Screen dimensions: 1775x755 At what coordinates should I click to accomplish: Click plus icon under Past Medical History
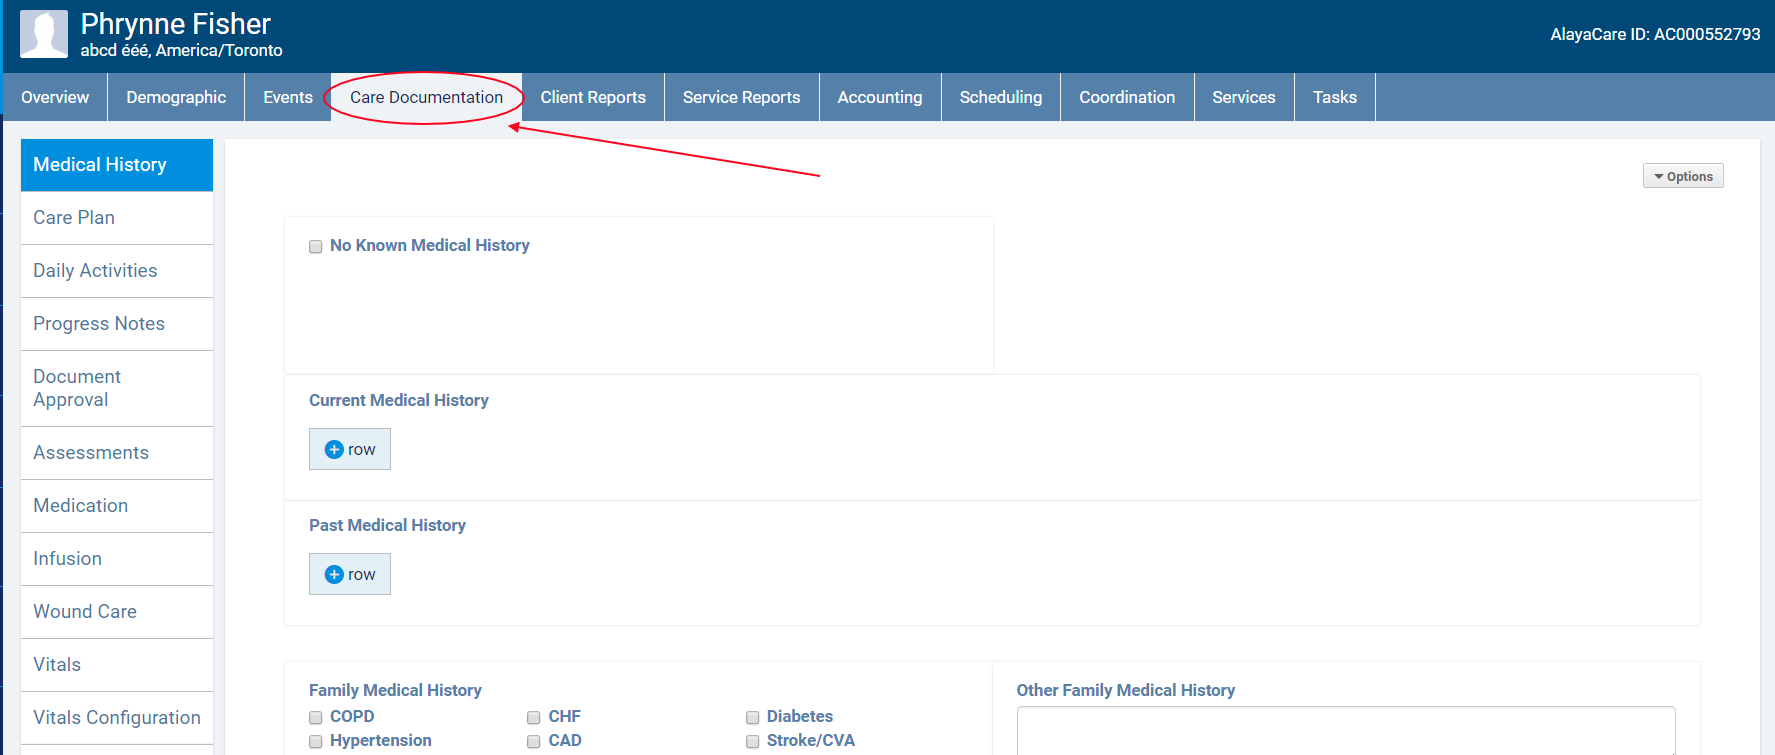334,575
